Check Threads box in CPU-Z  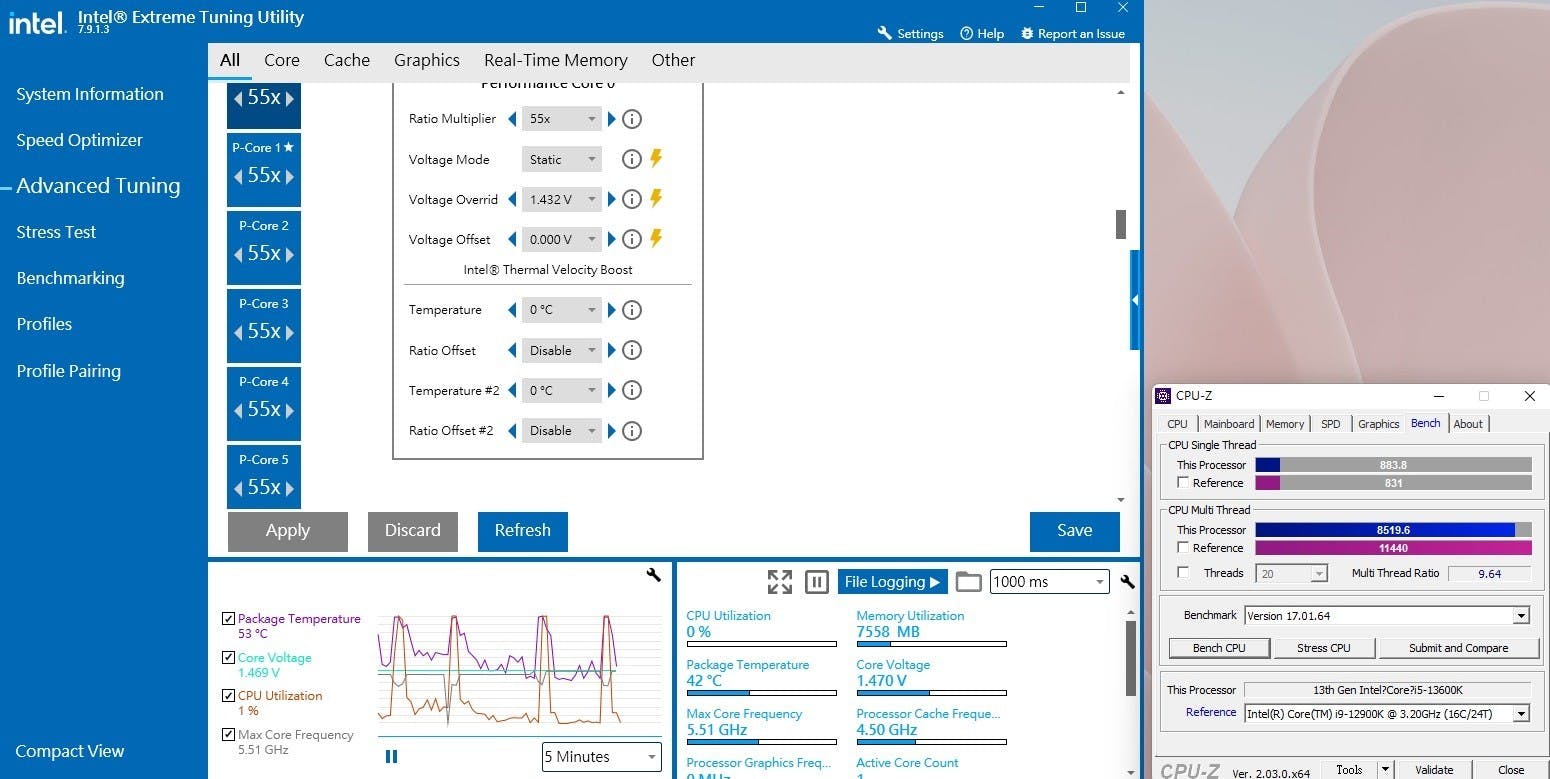coord(1184,573)
